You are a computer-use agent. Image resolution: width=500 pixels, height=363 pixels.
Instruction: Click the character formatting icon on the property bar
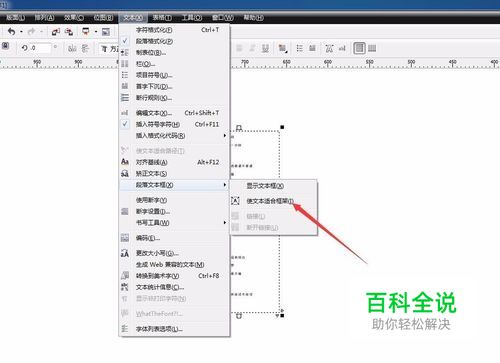pyautogui.click(x=329, y=49)
